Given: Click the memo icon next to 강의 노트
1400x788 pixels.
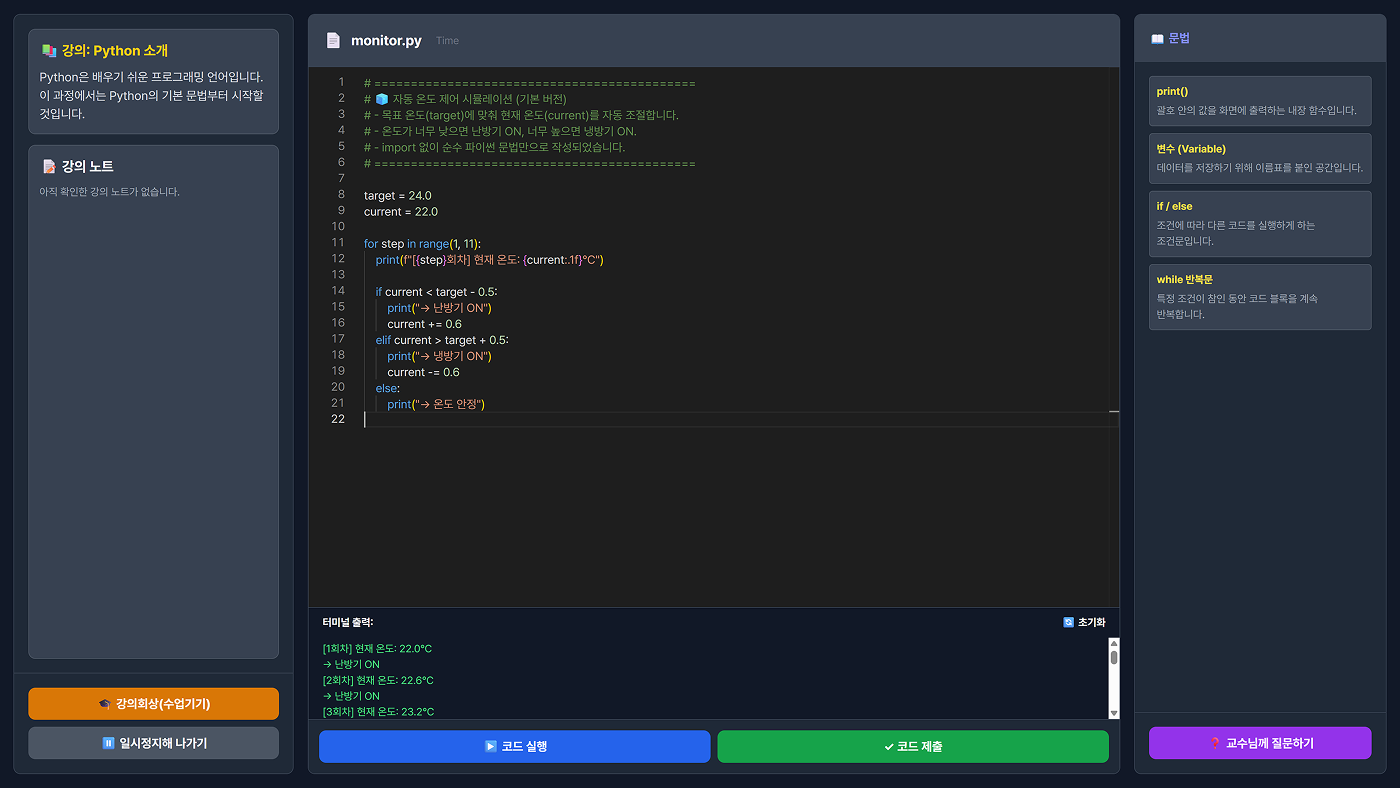Looking at the screenshot, I should click(49, 166).
